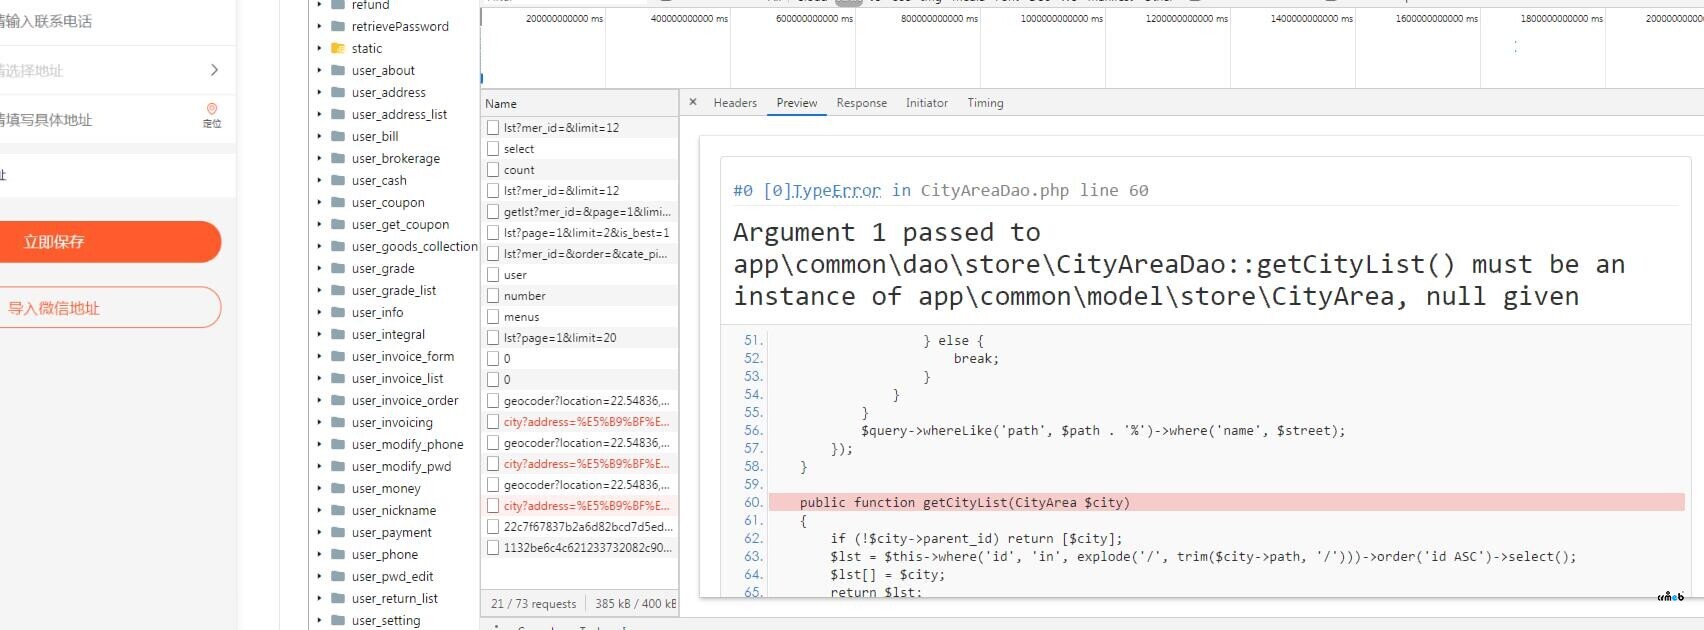Click the user_info folder icon

tap(338, 312)
